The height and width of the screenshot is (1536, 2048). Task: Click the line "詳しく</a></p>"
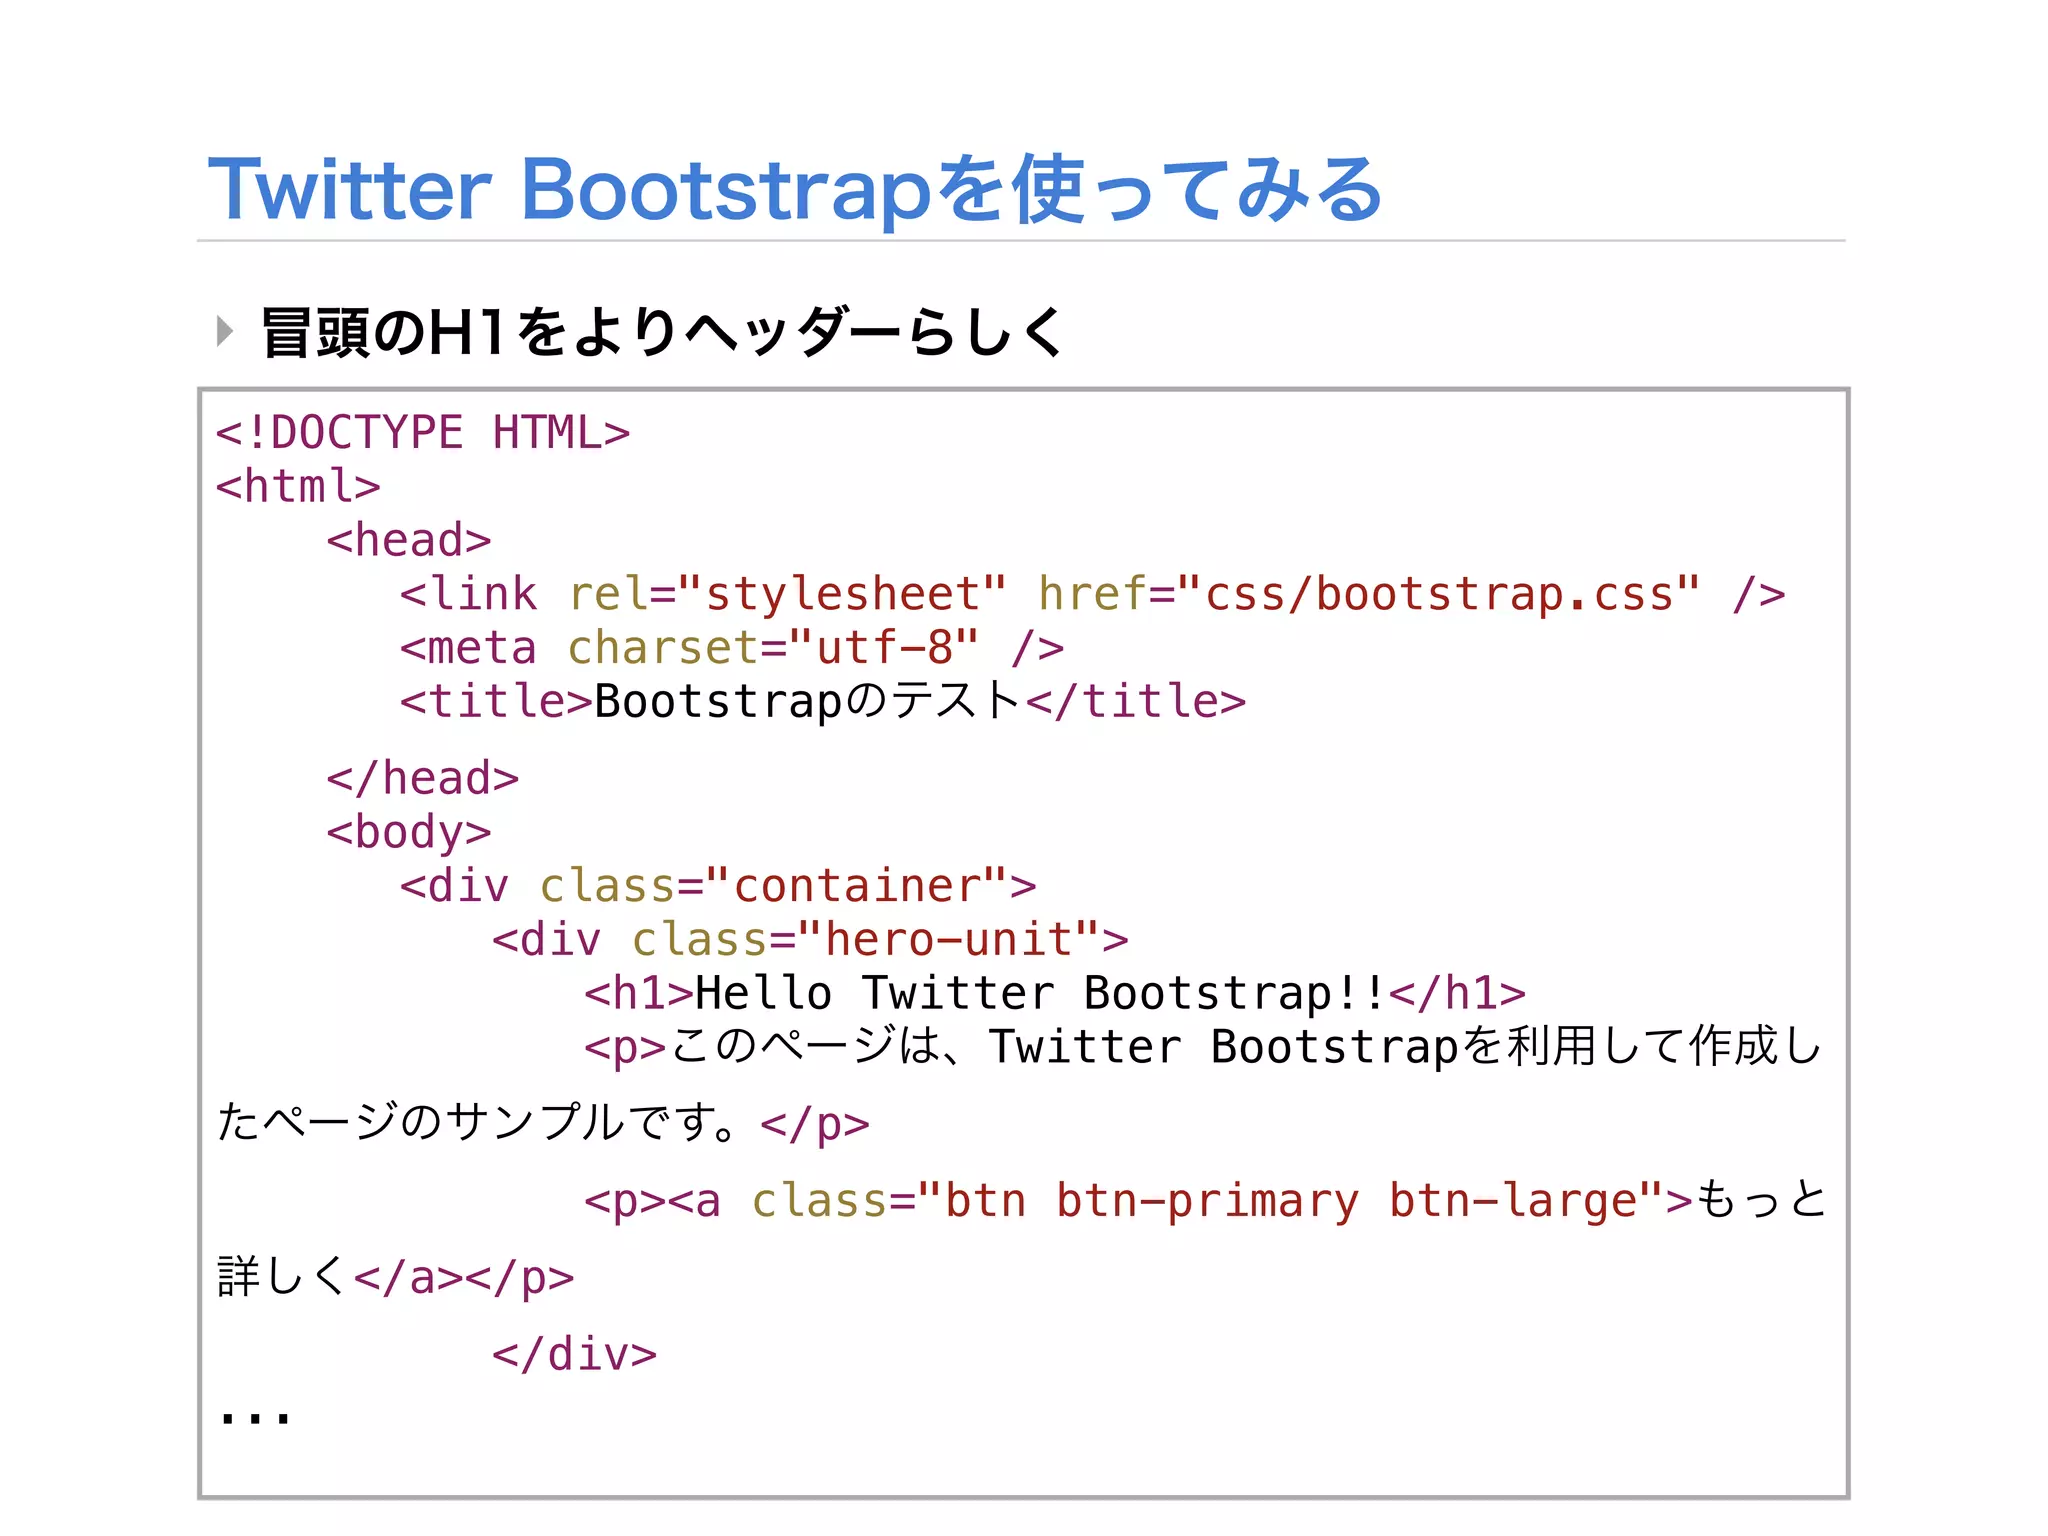pyautogui.click(x=396, y=1277)
